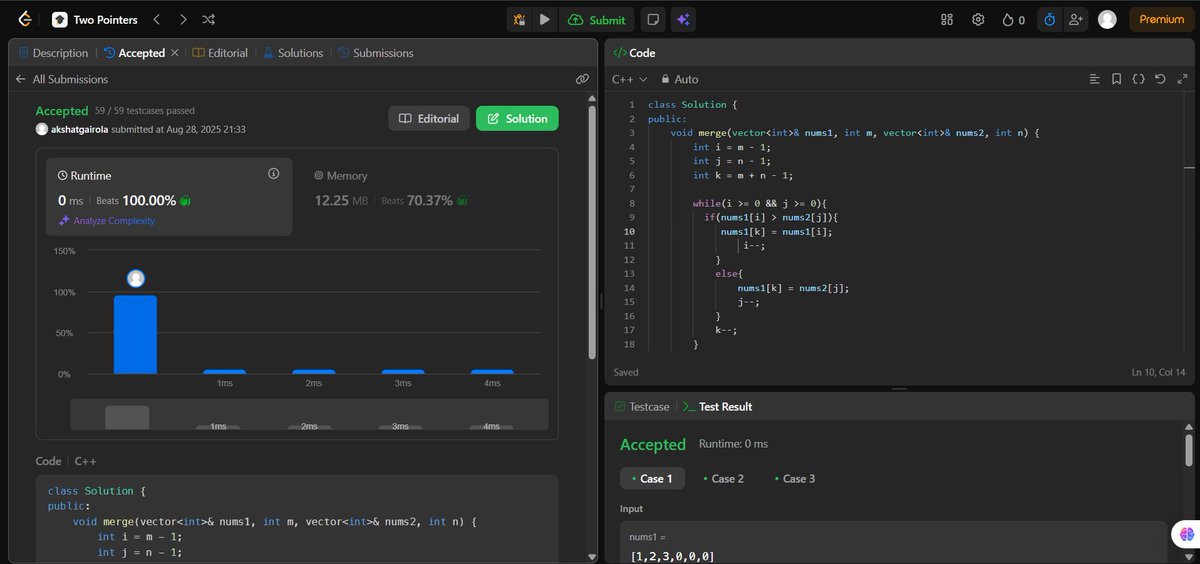Select the Memory stats card
The image size is (1200, 564).
point(421,196)
